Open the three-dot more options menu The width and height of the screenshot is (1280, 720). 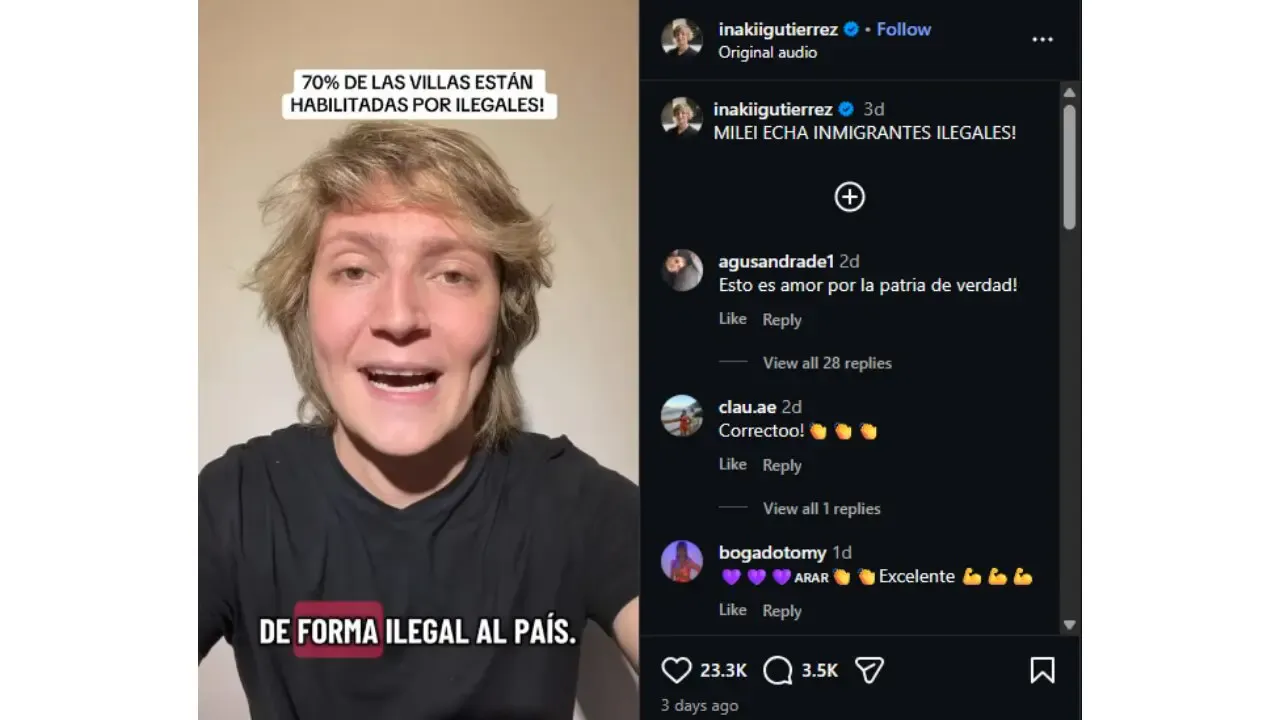(1042, 40)
